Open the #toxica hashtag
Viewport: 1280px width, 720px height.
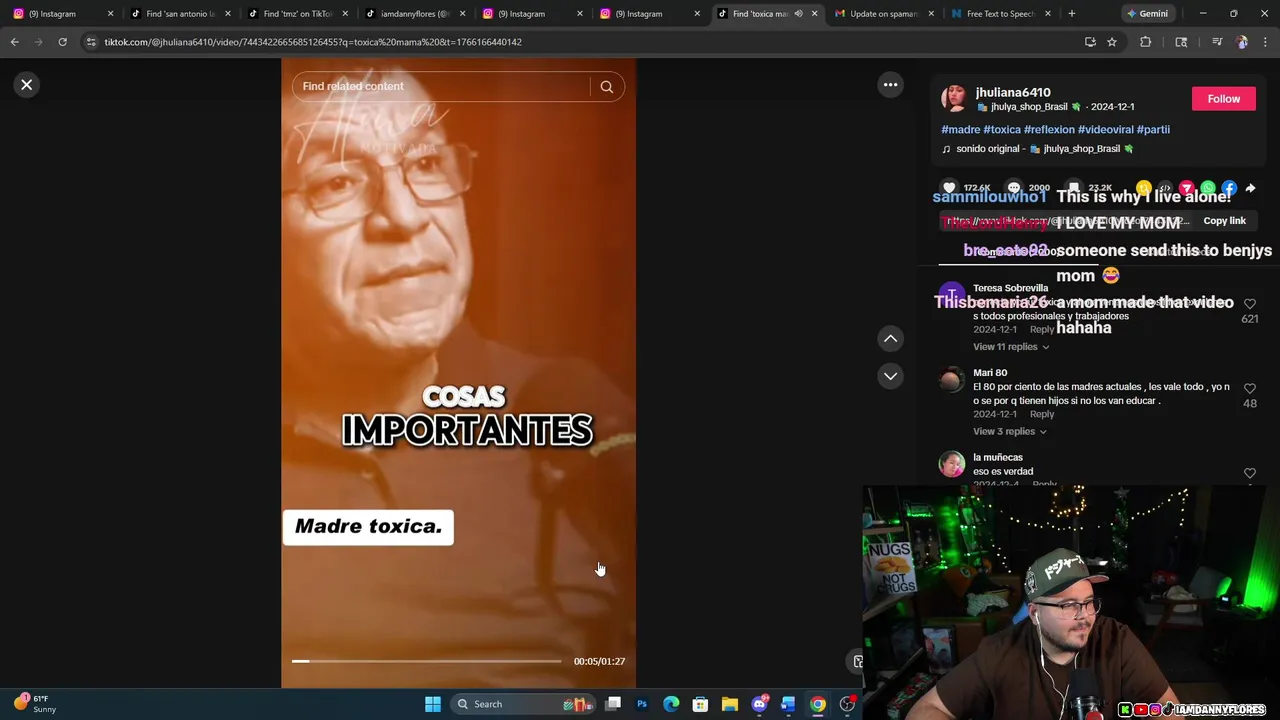point(1002,130)
